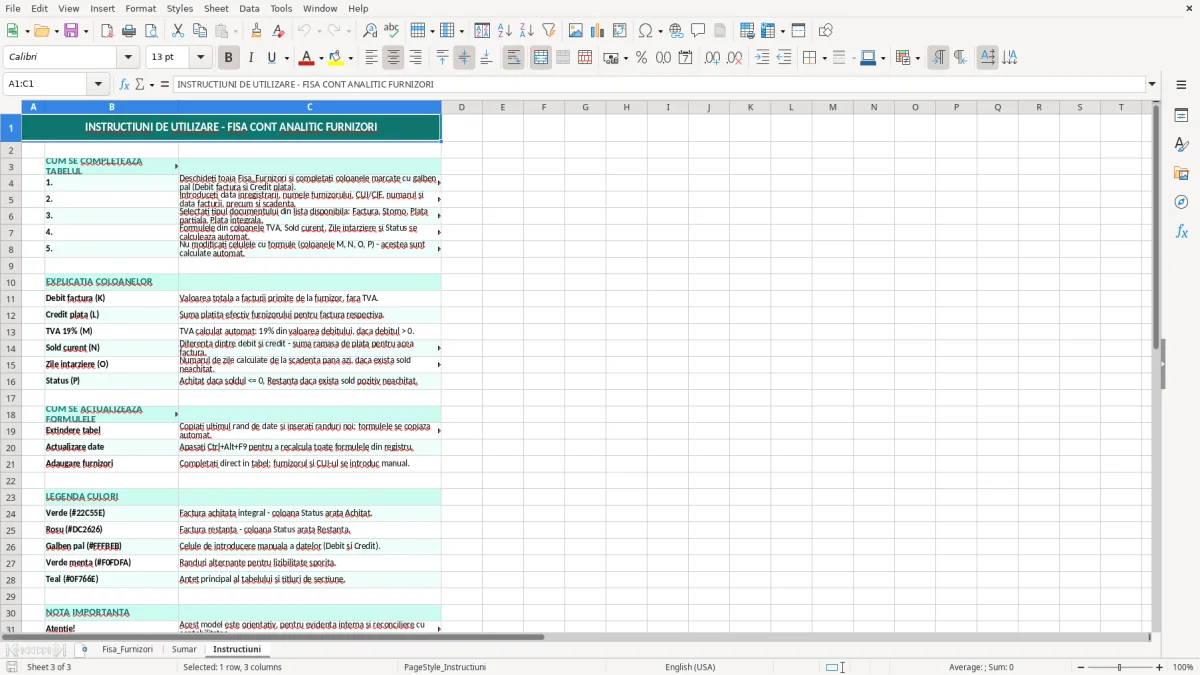Toggle Left-To-Right text direction

click(x=938, y=58)
